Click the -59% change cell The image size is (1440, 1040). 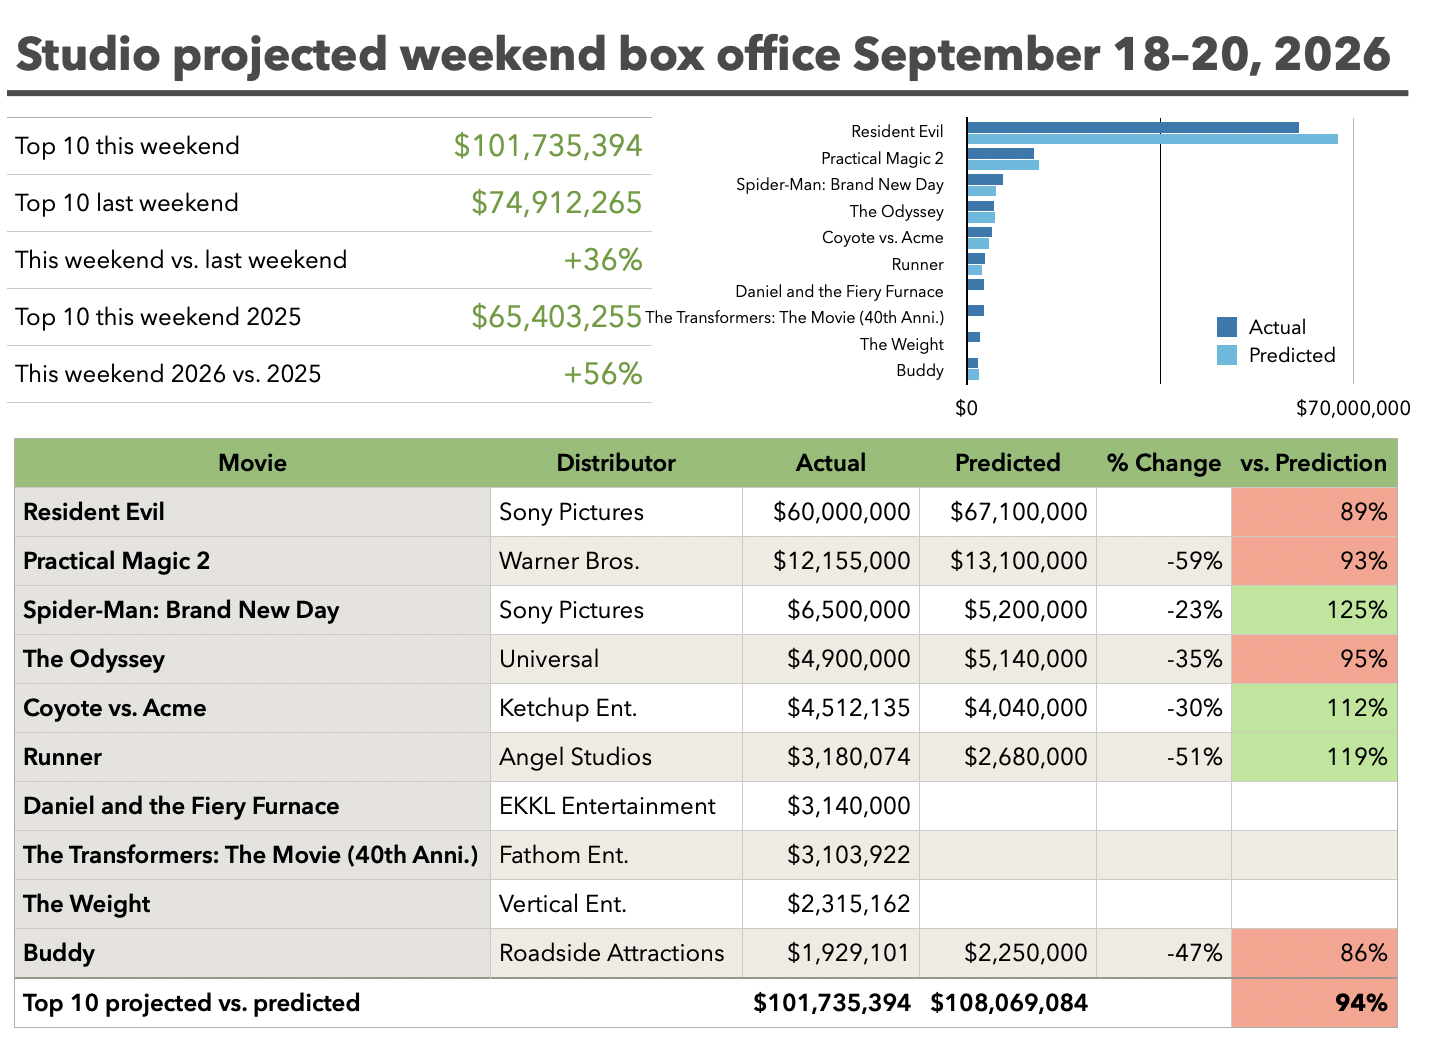coord(1164,561)
